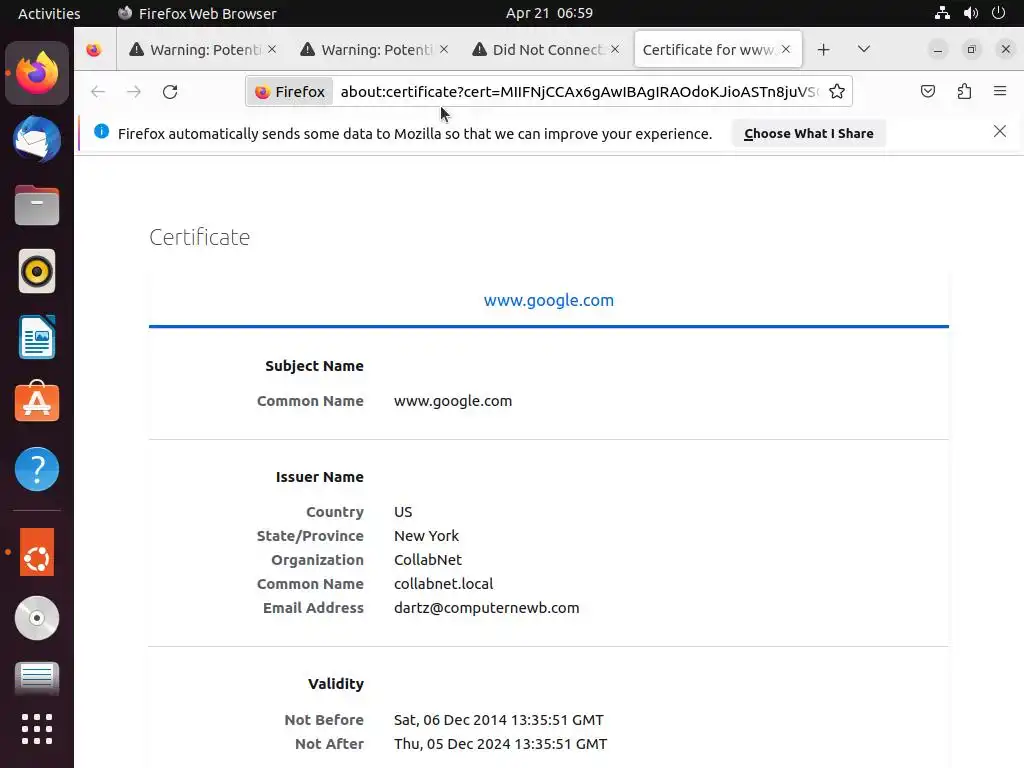Open Ubuntu Software store from dock
Viewport: 1024px width, 768px height.
click(37, 402)
